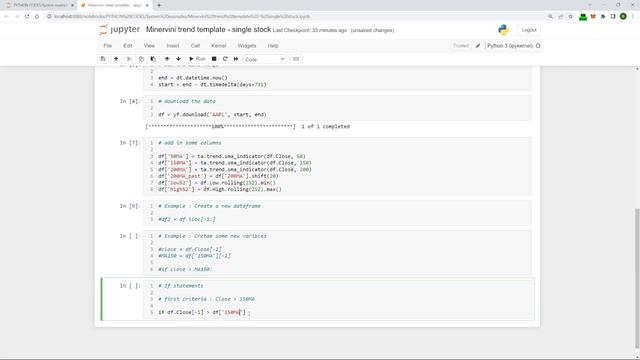Viewport: 640px width, 360px height.
Task: Open the Help menu
Action: (x=273, y=46)
